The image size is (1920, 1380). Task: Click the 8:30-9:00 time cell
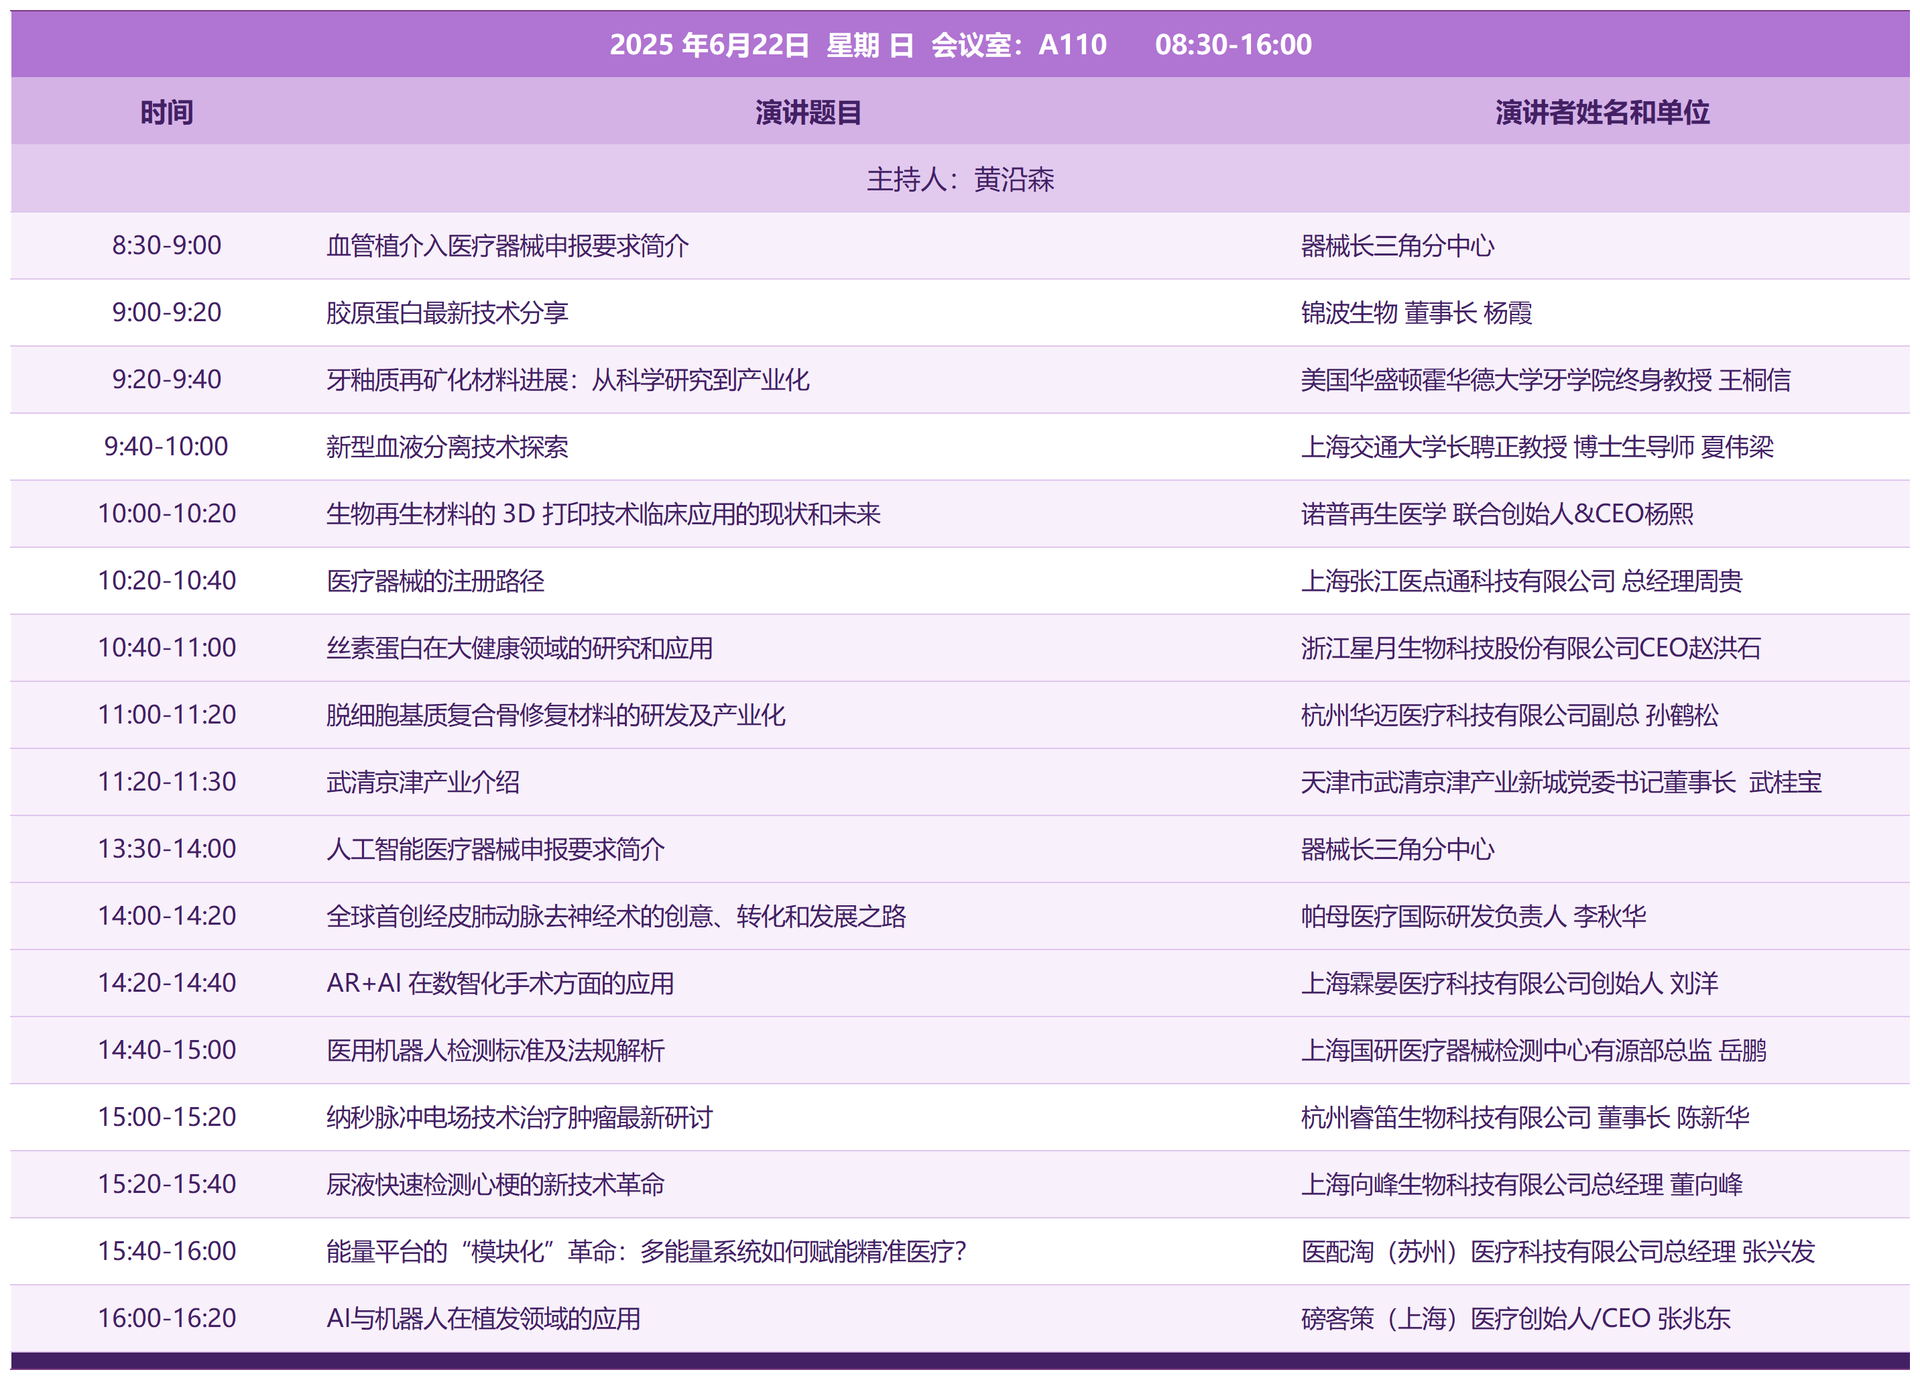166,245
